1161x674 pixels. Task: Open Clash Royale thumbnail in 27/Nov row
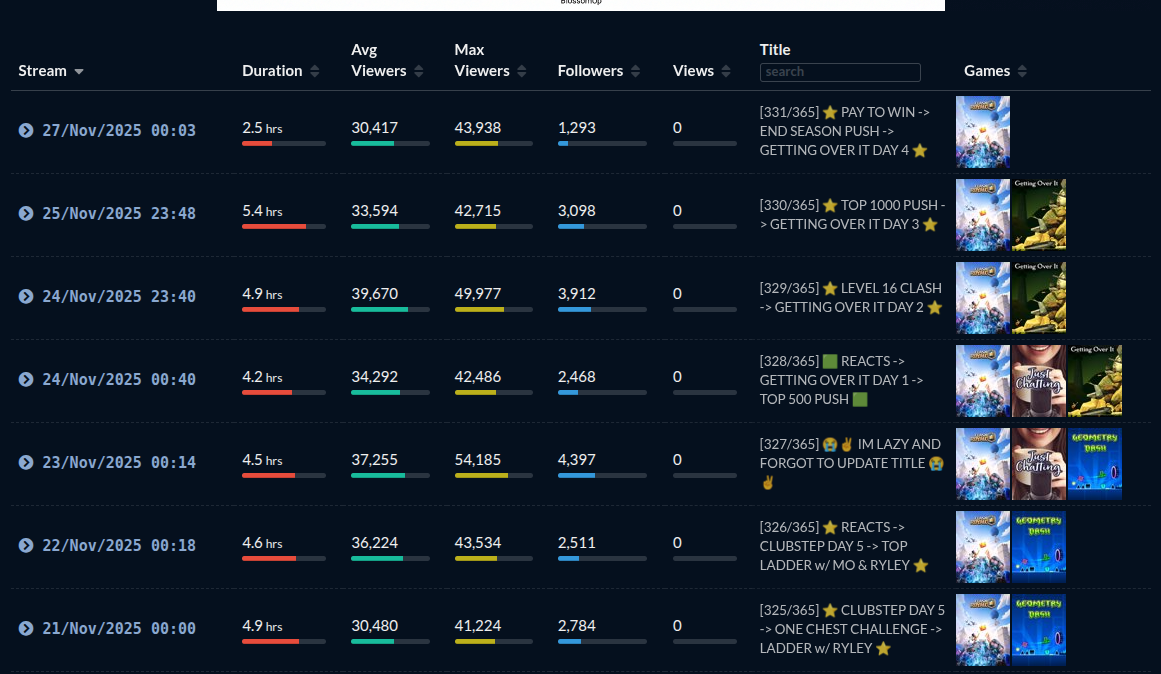pyautogui.click(x=983, y=132)
